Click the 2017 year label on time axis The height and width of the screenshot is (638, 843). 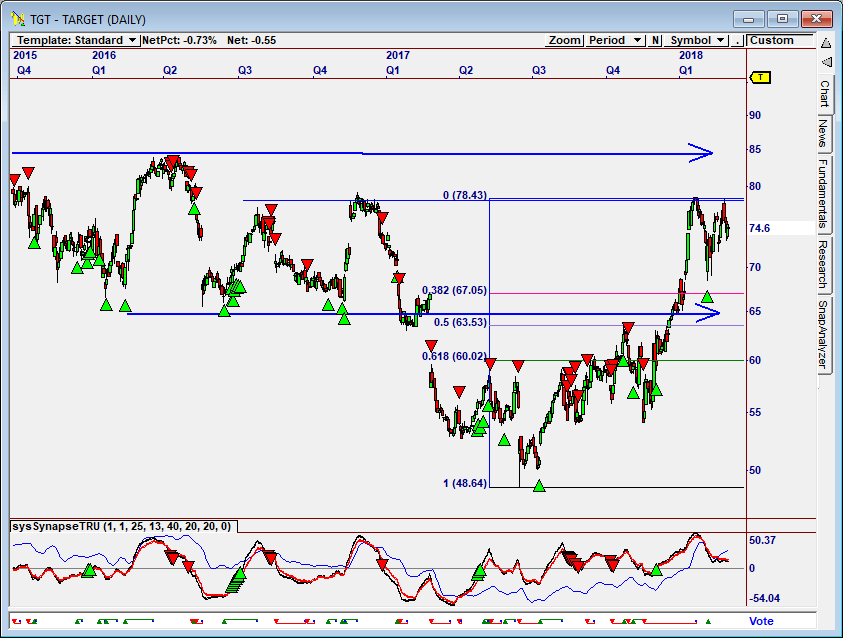pos(398,55)
